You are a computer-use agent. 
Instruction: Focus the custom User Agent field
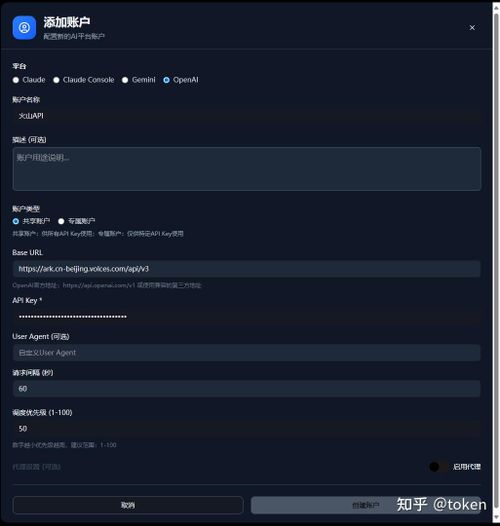(247, 353)
